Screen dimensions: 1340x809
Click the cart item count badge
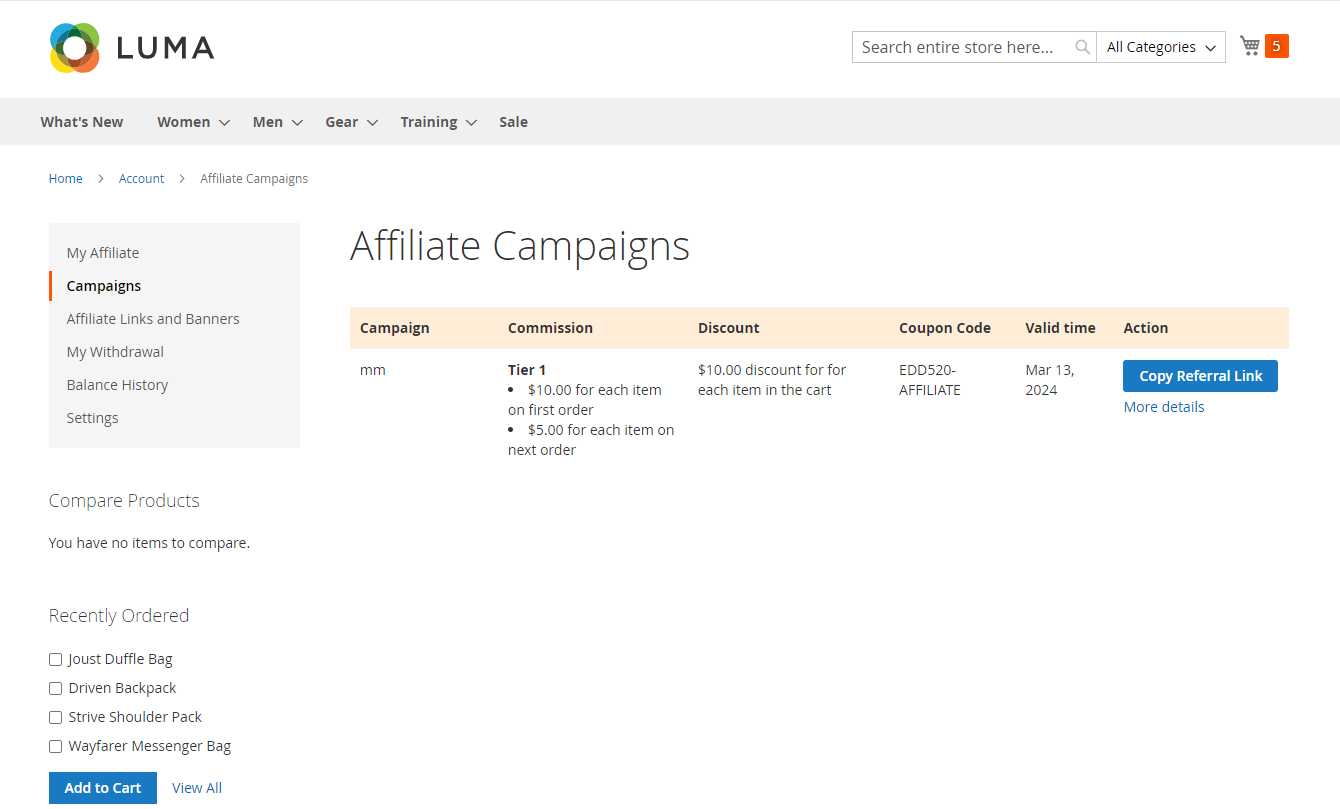click(1276, 46)
